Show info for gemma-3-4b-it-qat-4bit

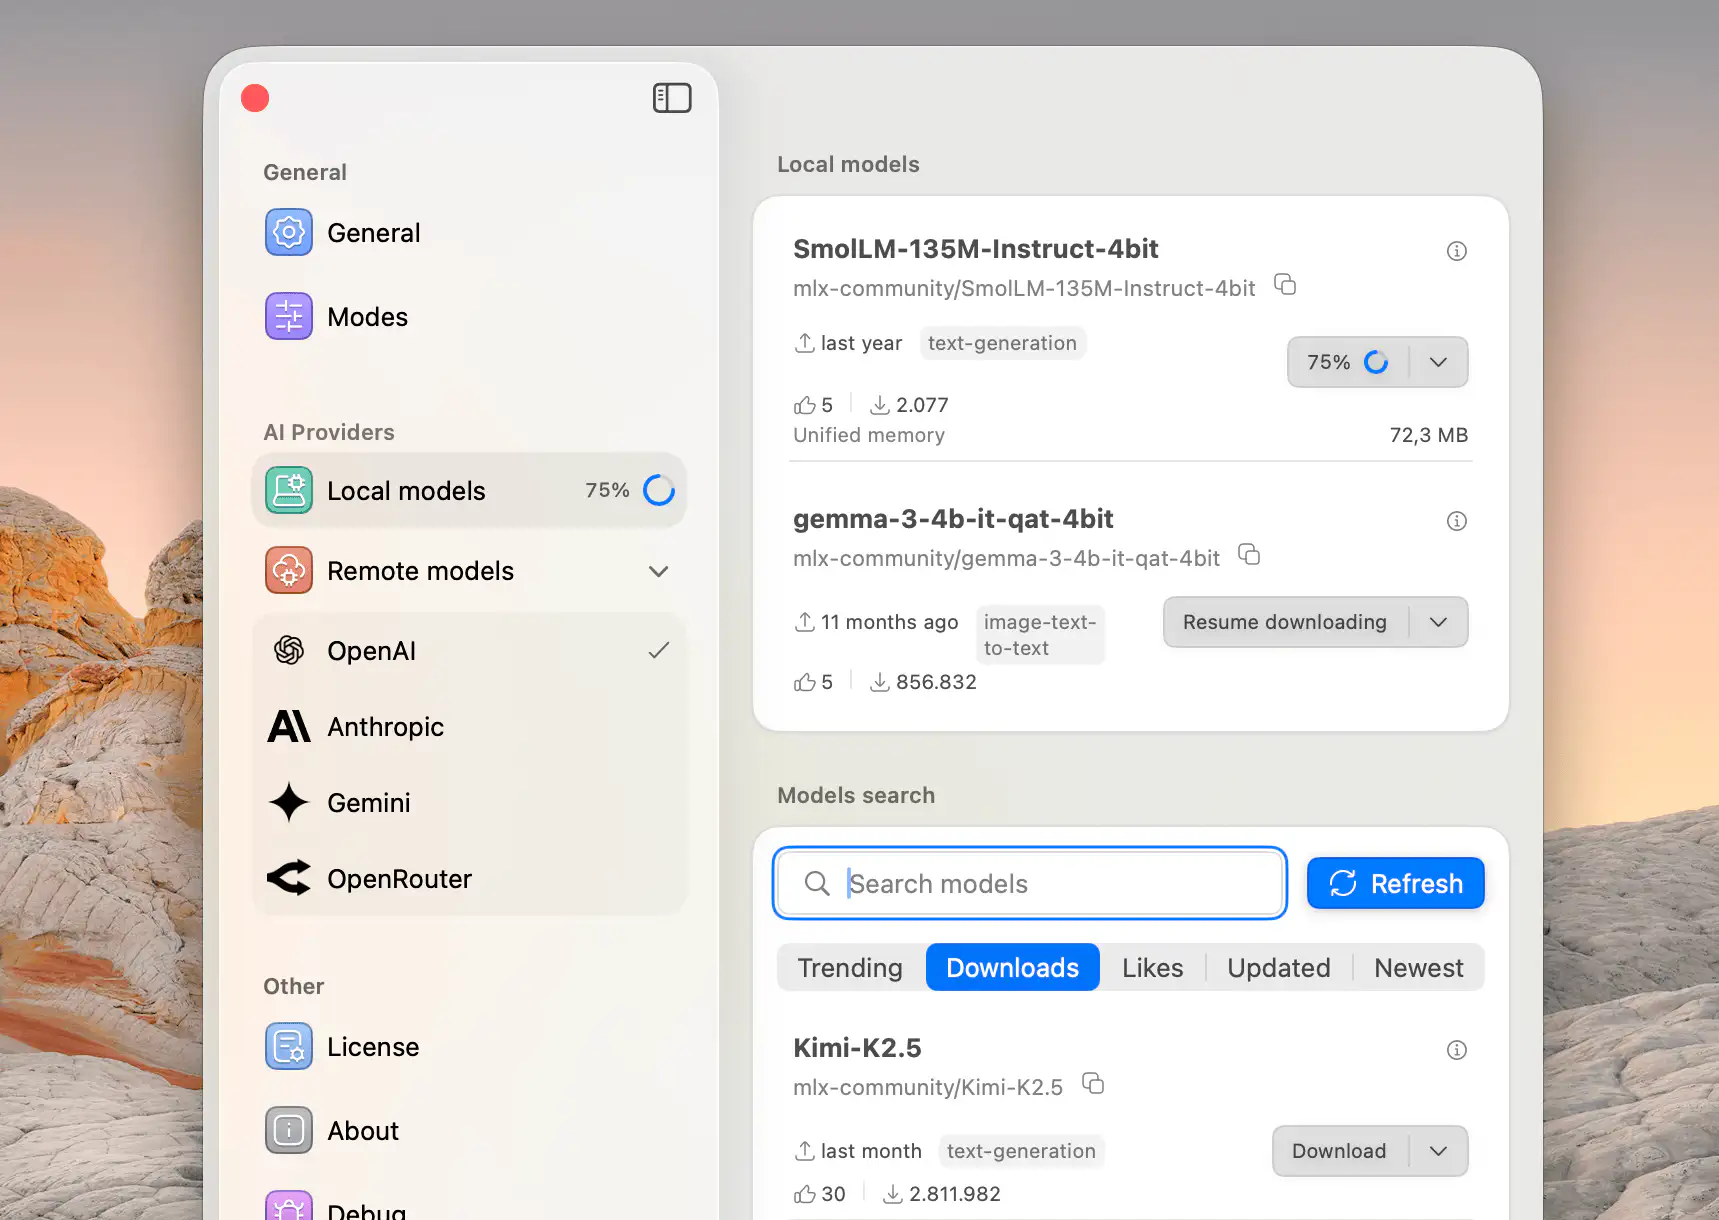pyautogui.click(x=1457, y=521)
